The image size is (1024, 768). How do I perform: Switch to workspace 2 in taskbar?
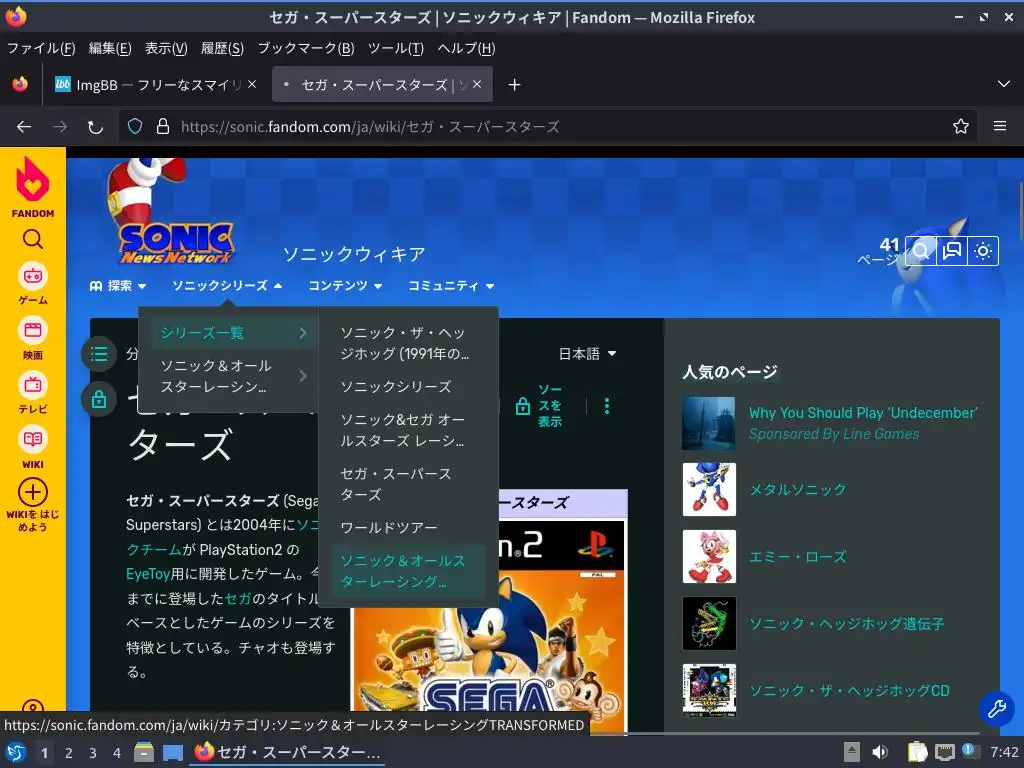69,753
